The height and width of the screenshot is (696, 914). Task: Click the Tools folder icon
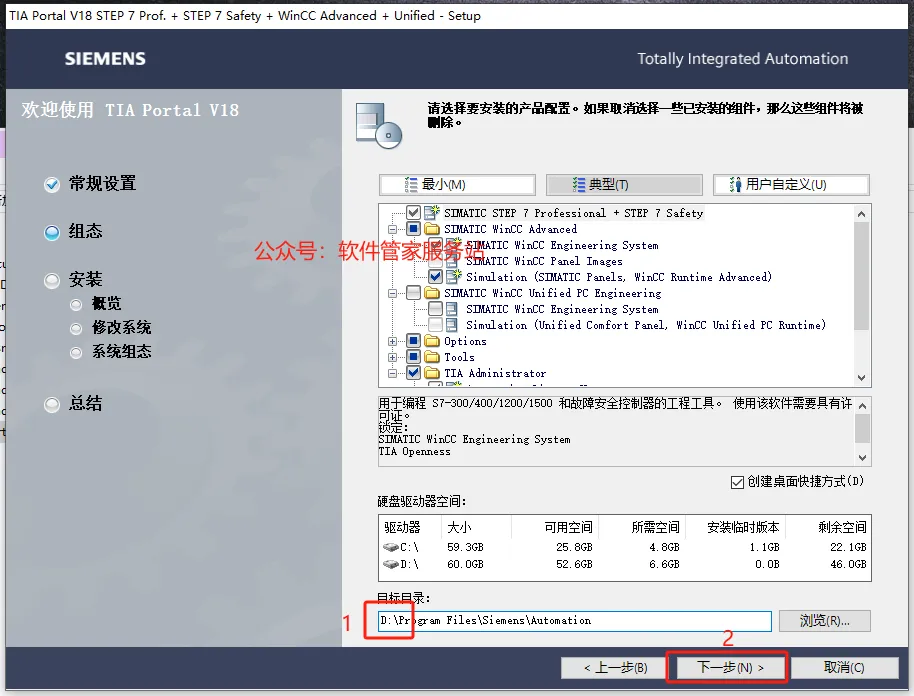pyautogui.click(x=432, y=356)
